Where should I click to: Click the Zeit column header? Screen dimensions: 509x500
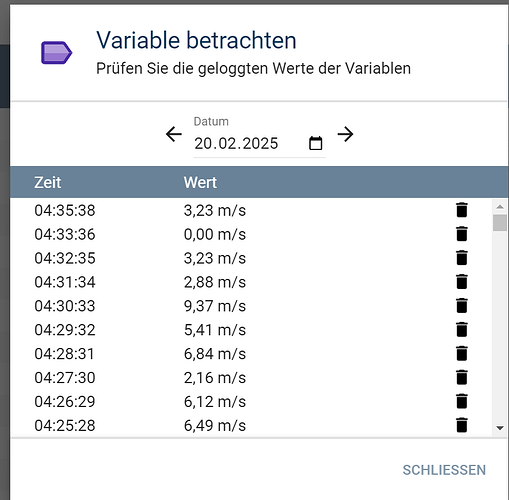pyautogui.click(x=47, y=183)
